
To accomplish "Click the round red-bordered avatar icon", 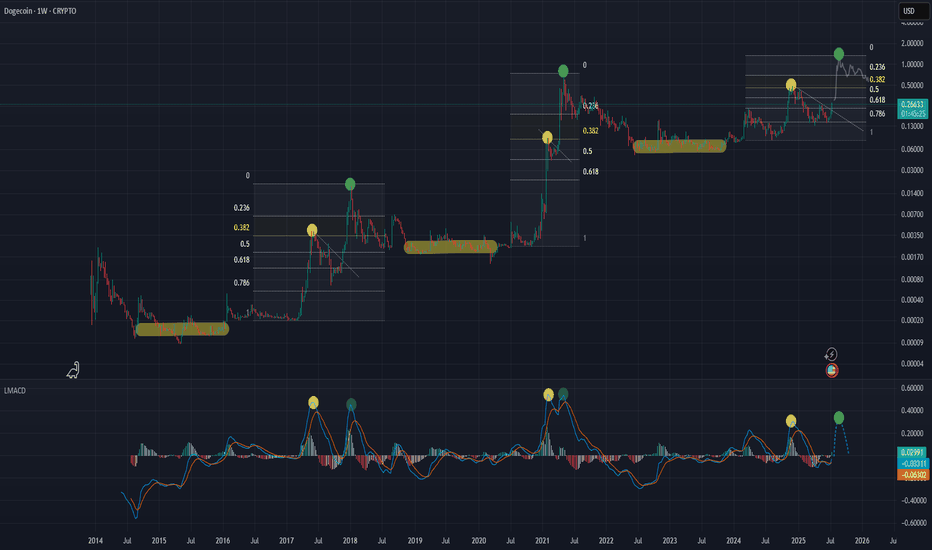I will point(832,370).
